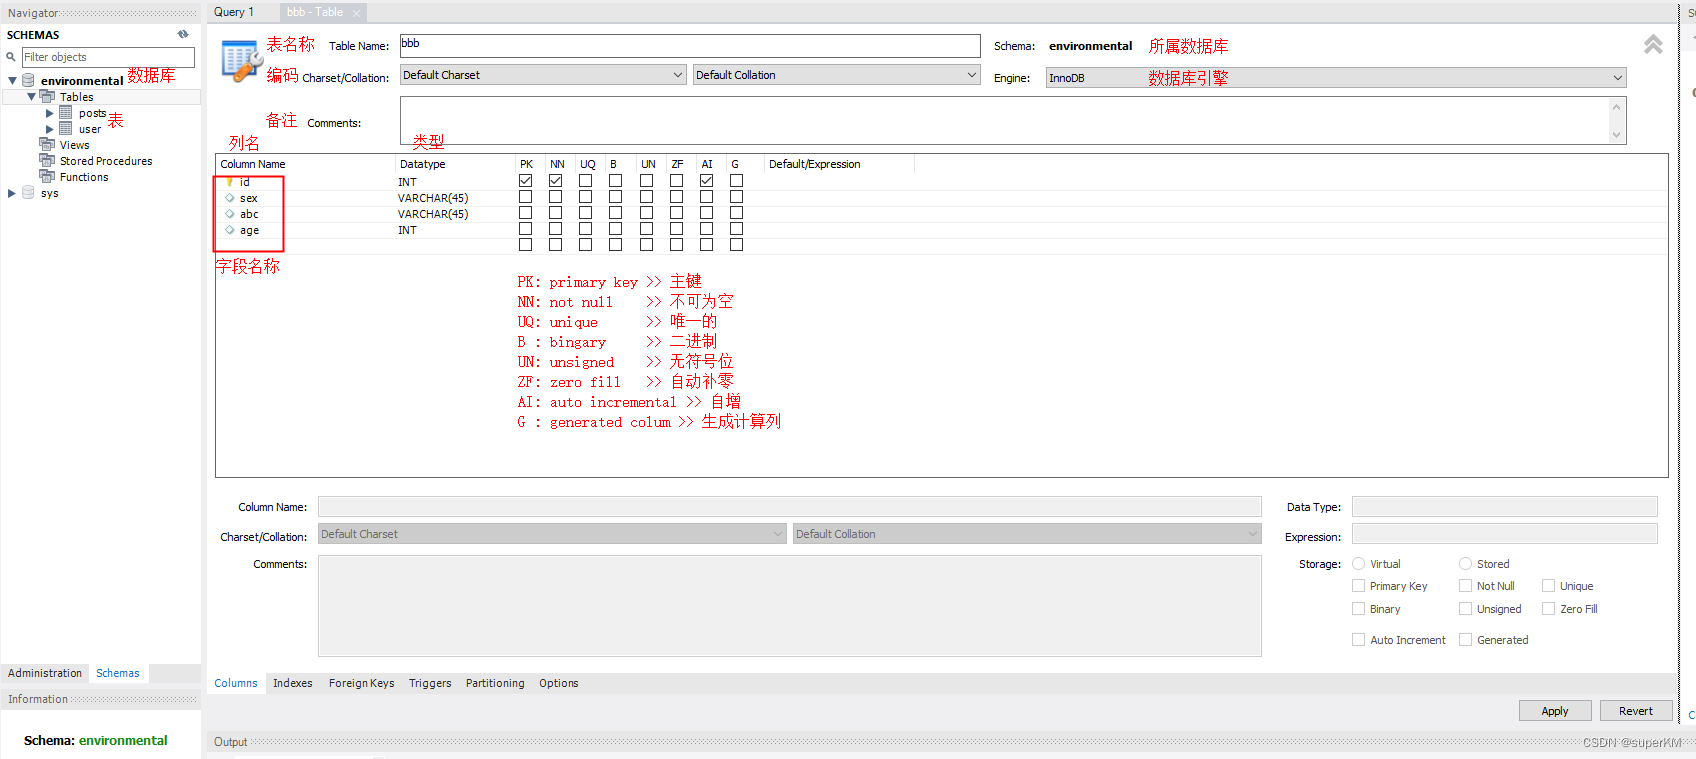This screenshot has height=759, width=1696.
Task: Toggle the Auto Increment checkbox in details
Action: click(1358, 640)
